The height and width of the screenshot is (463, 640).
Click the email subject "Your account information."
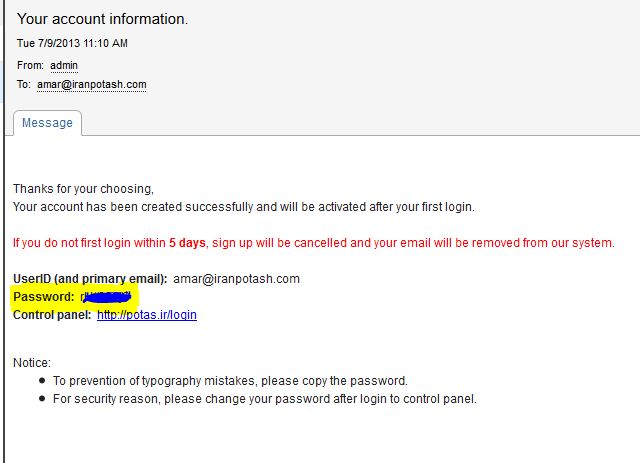102,19
